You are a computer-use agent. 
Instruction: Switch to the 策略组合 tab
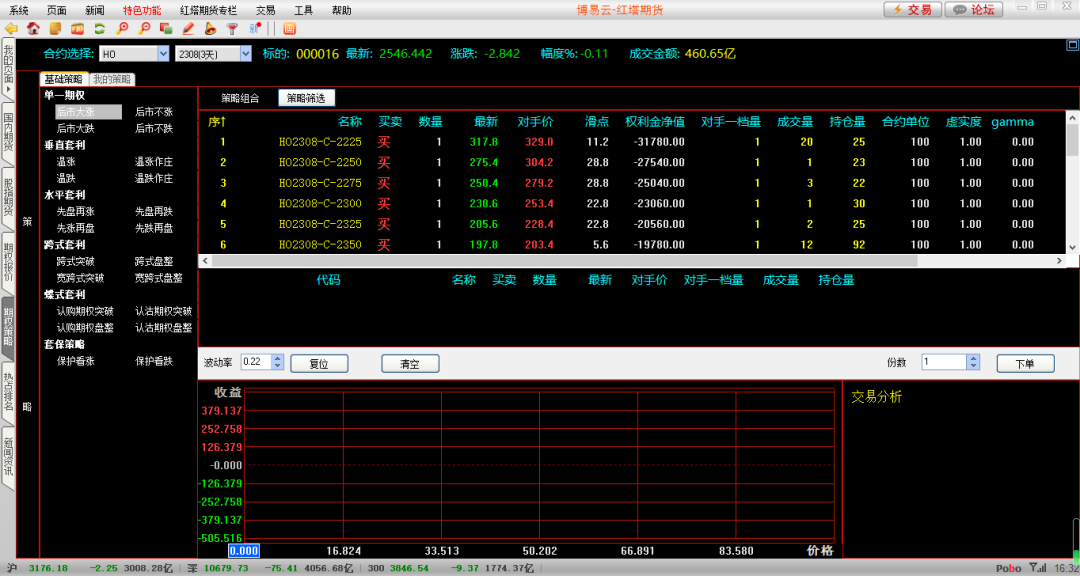tap(240, 98)
